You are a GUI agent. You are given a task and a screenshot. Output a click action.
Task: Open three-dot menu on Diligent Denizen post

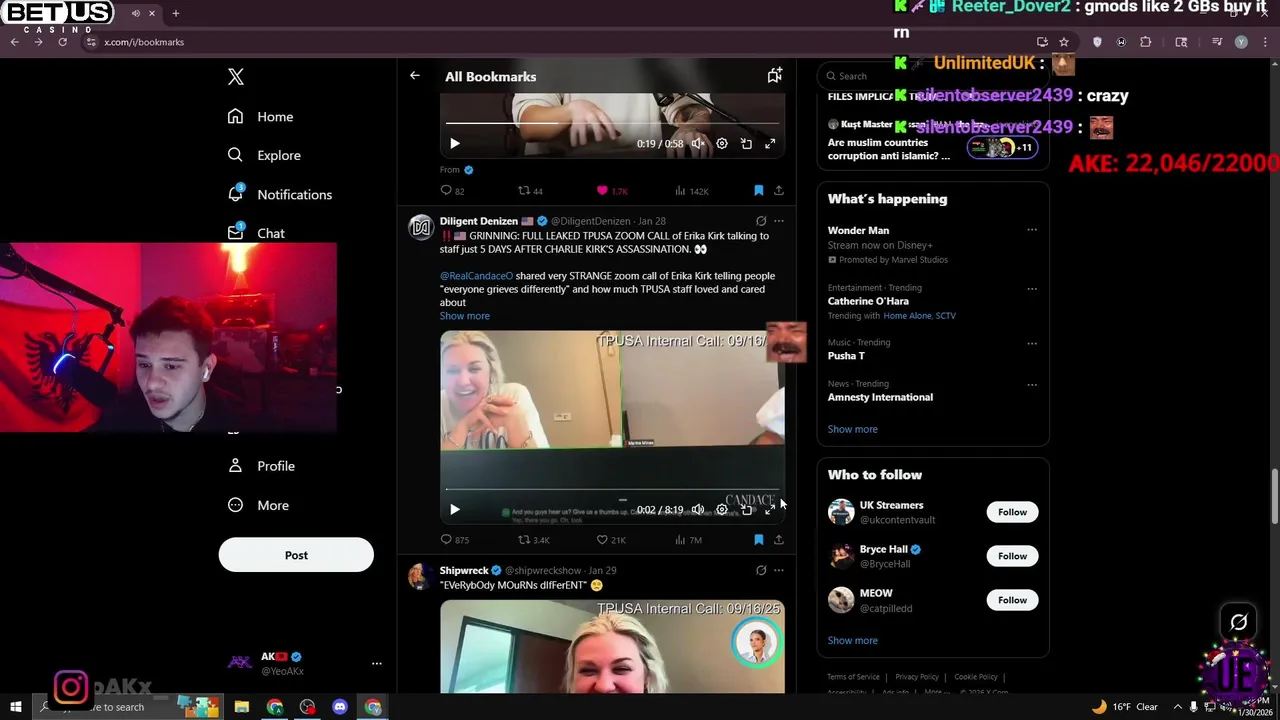pos(779,221)
